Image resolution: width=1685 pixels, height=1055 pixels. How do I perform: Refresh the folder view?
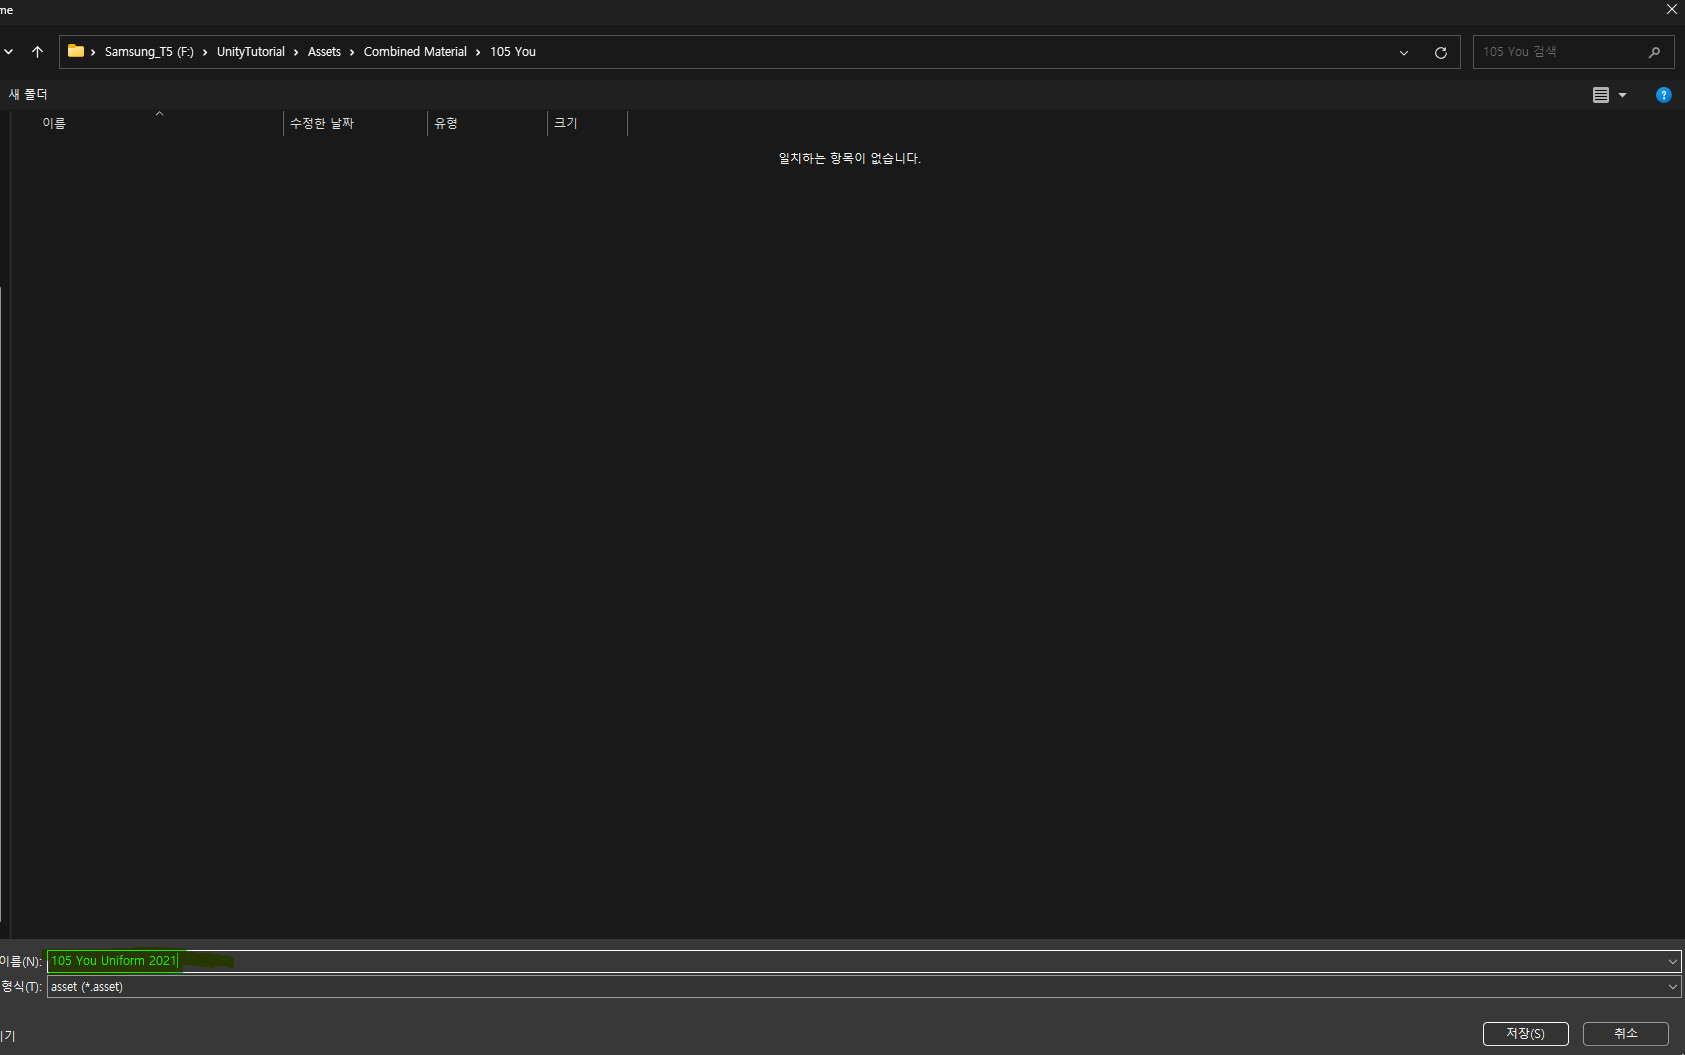tap(1441, 52)
